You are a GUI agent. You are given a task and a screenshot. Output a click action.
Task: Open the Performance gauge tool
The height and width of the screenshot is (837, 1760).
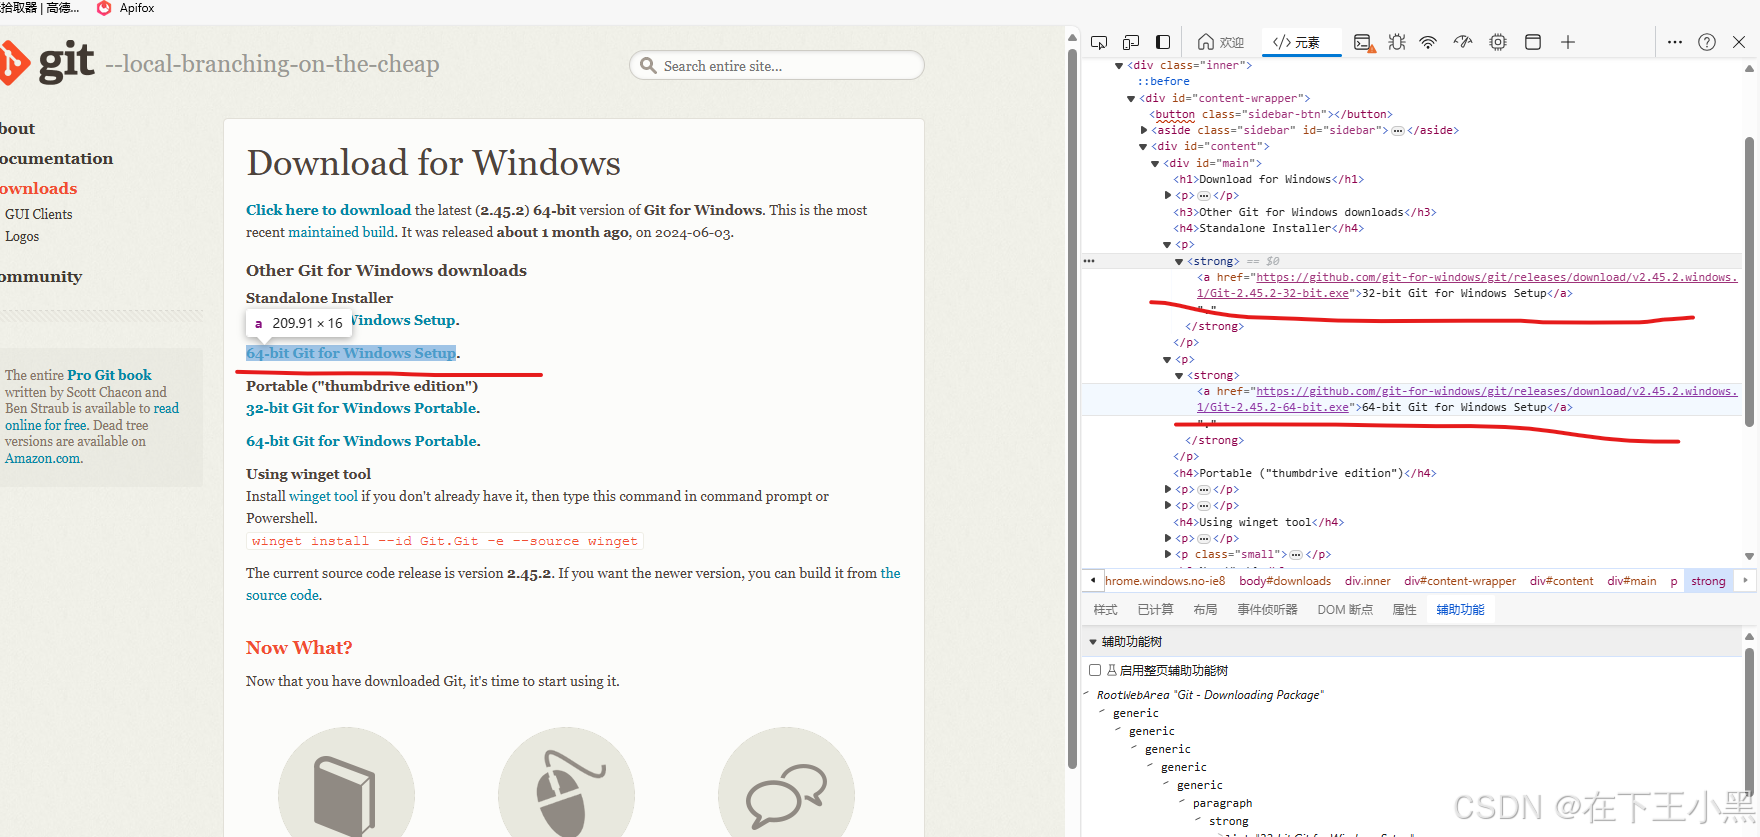pos(1463,42)
